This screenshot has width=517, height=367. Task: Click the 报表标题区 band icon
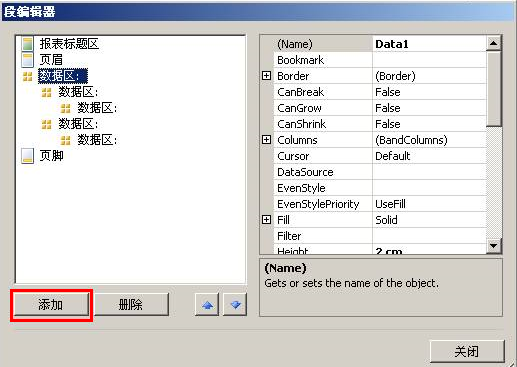(28, 44)
